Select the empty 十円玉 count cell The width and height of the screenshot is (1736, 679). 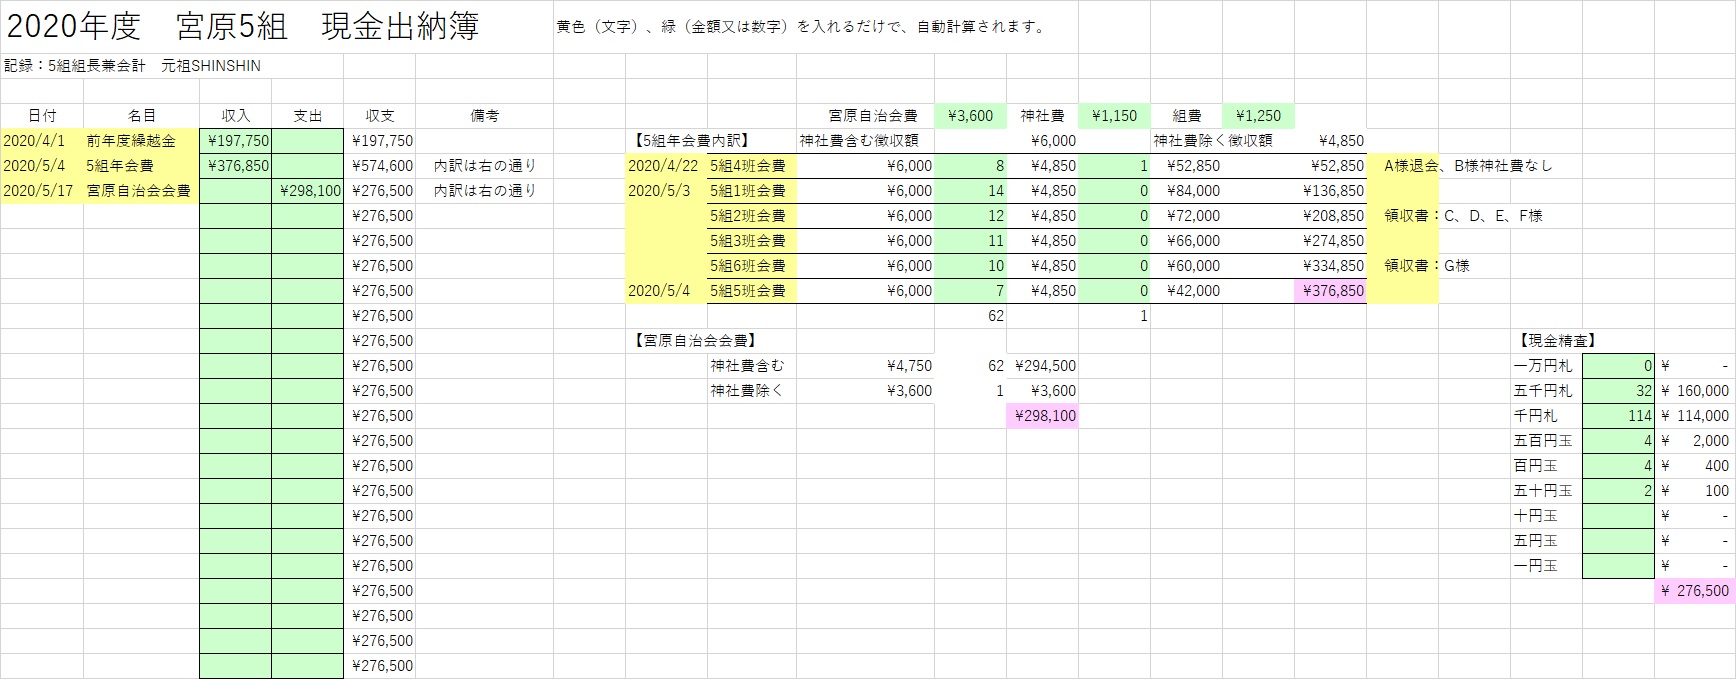click(x=1618, y=516)
